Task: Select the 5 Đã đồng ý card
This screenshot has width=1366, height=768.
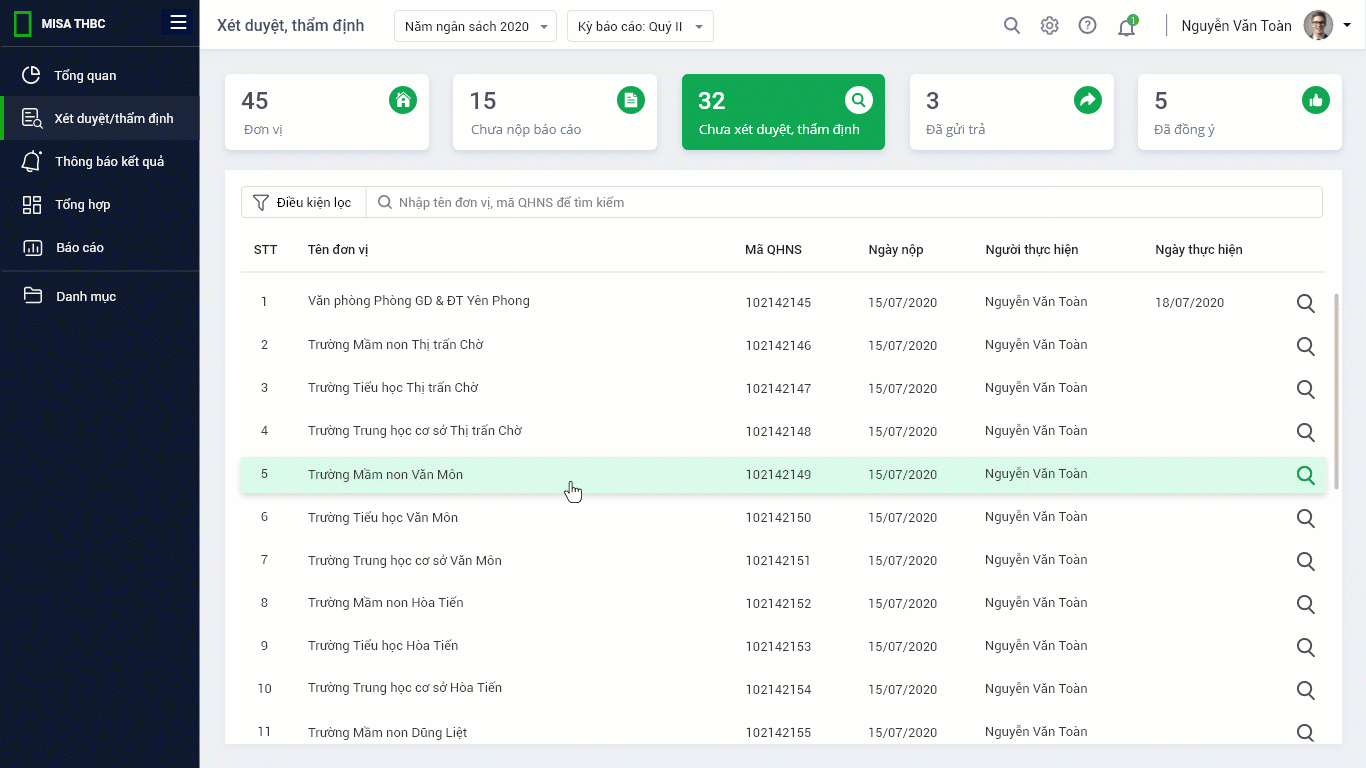Action: 1240,112
